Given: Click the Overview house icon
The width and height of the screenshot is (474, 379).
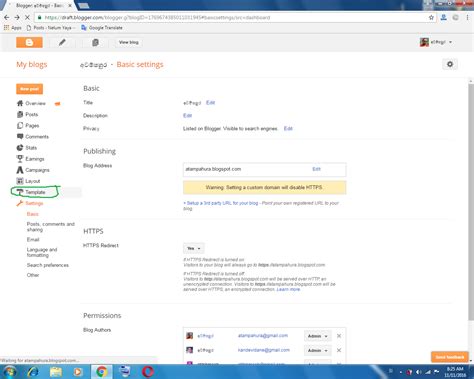Looking at the screenshot, I should [x=20, y=103].
